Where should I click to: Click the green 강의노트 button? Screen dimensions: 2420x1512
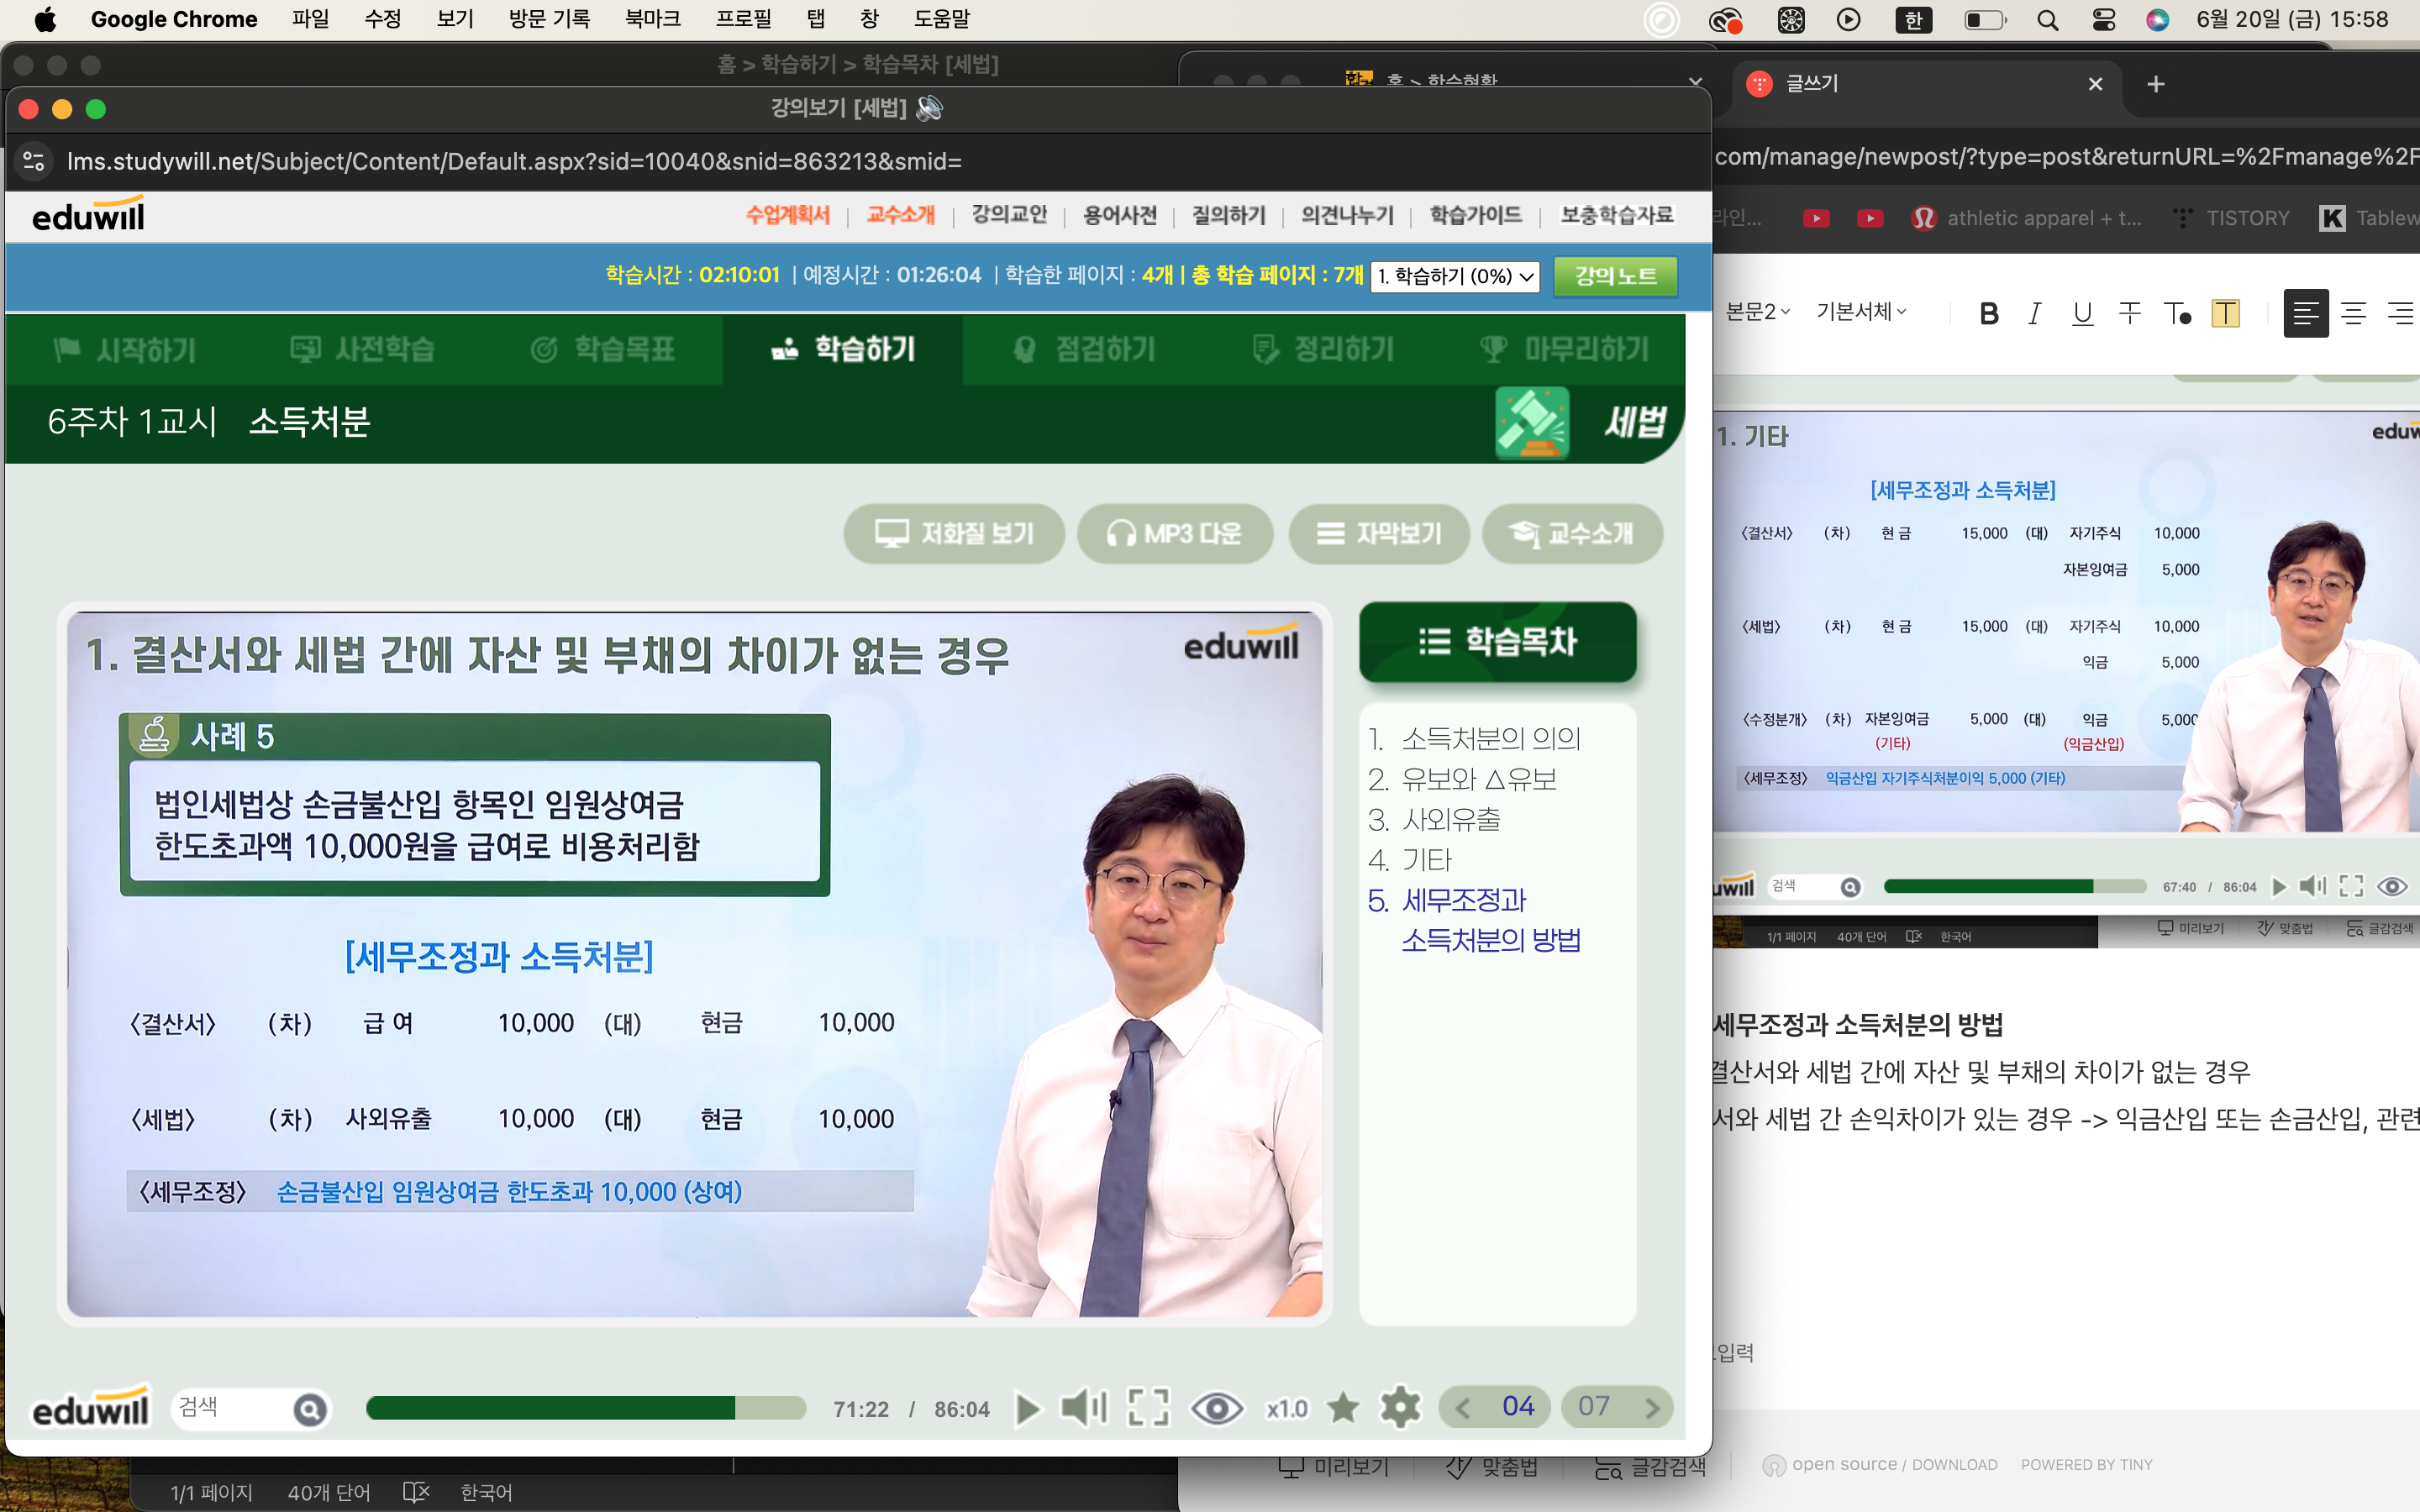click(x=1615, y=276)
